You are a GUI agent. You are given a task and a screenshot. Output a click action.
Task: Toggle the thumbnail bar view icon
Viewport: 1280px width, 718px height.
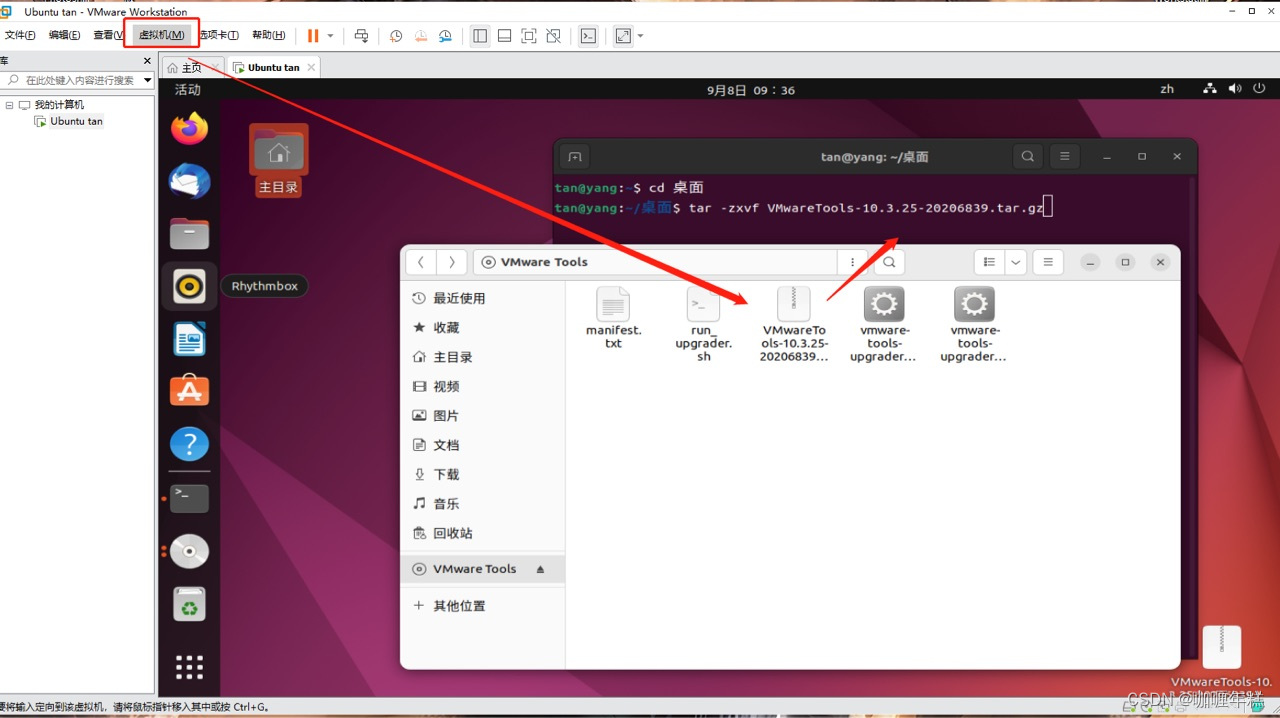[x=504, y=36]
